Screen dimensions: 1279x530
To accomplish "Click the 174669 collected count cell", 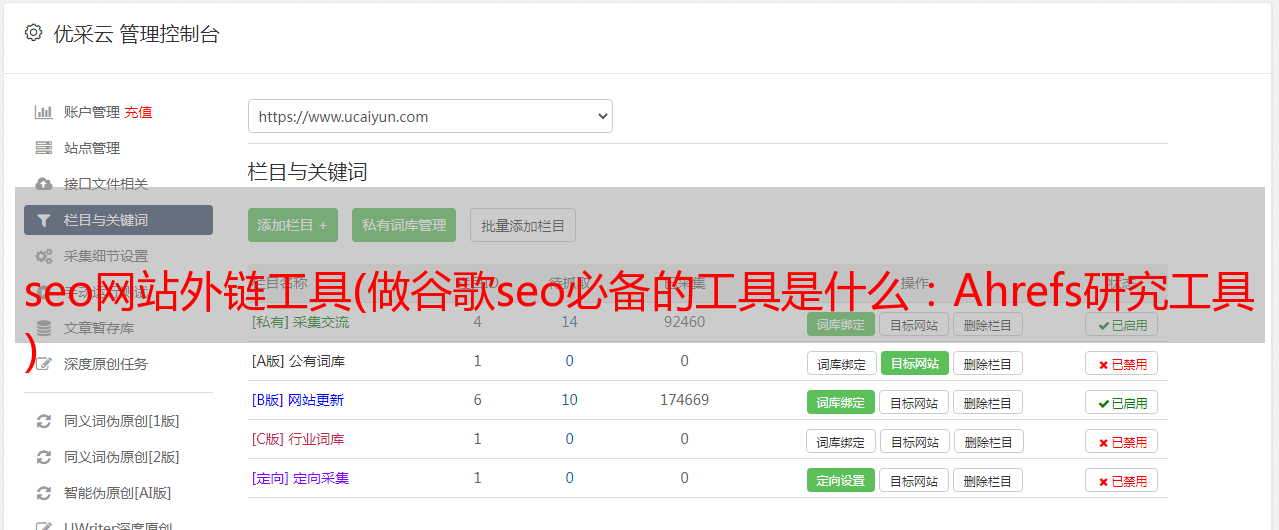I will tap(684, 400).
